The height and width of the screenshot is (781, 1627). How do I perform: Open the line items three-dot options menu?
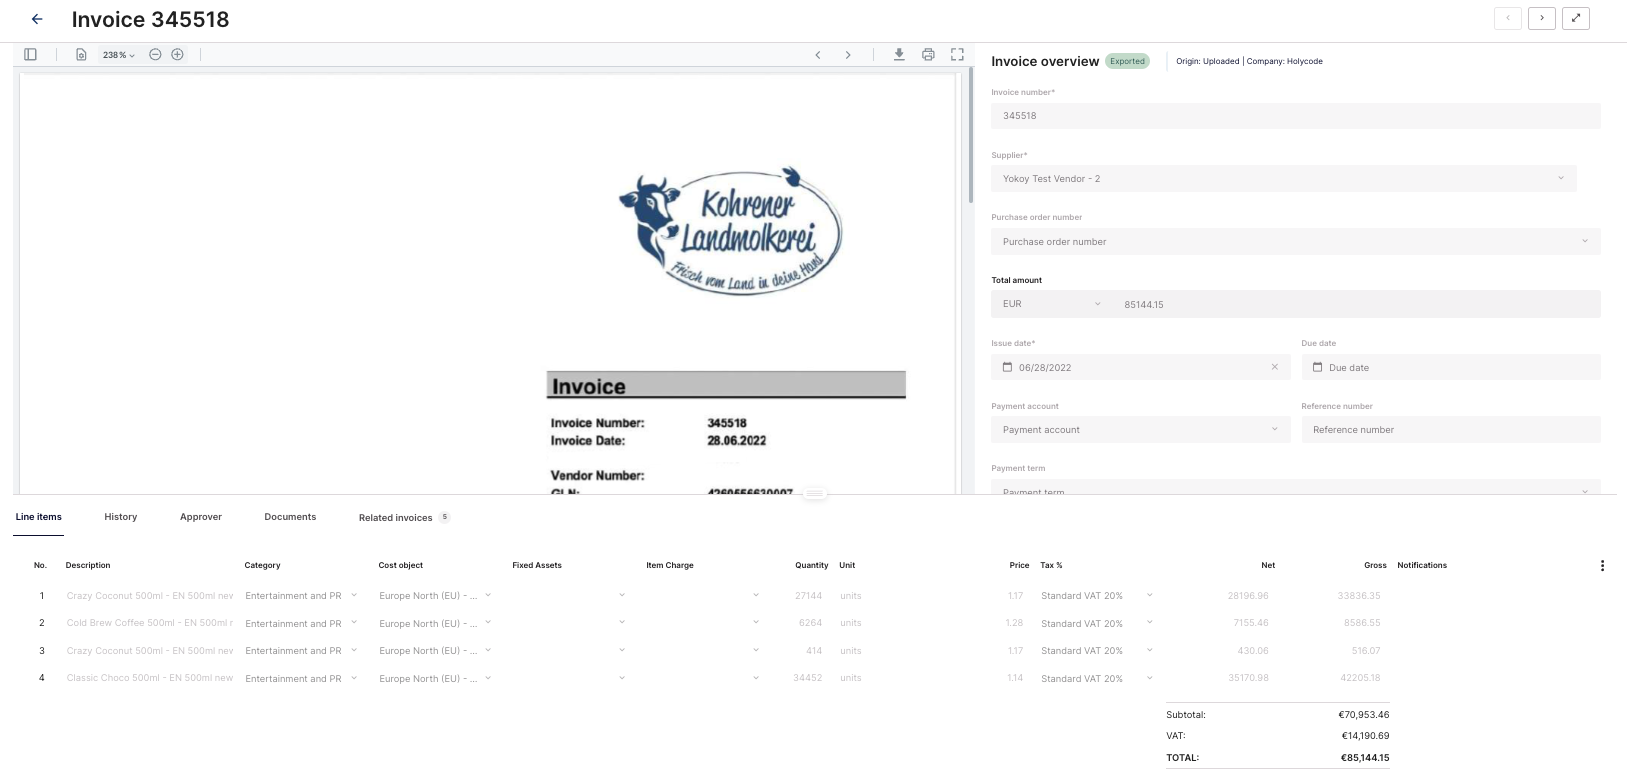click(x=1602, y=566)
